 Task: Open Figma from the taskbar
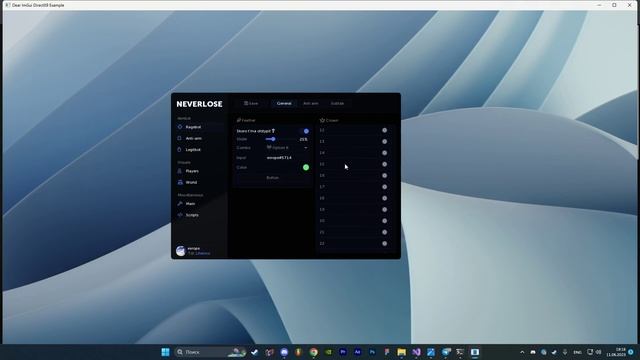[x=387, y=352]
